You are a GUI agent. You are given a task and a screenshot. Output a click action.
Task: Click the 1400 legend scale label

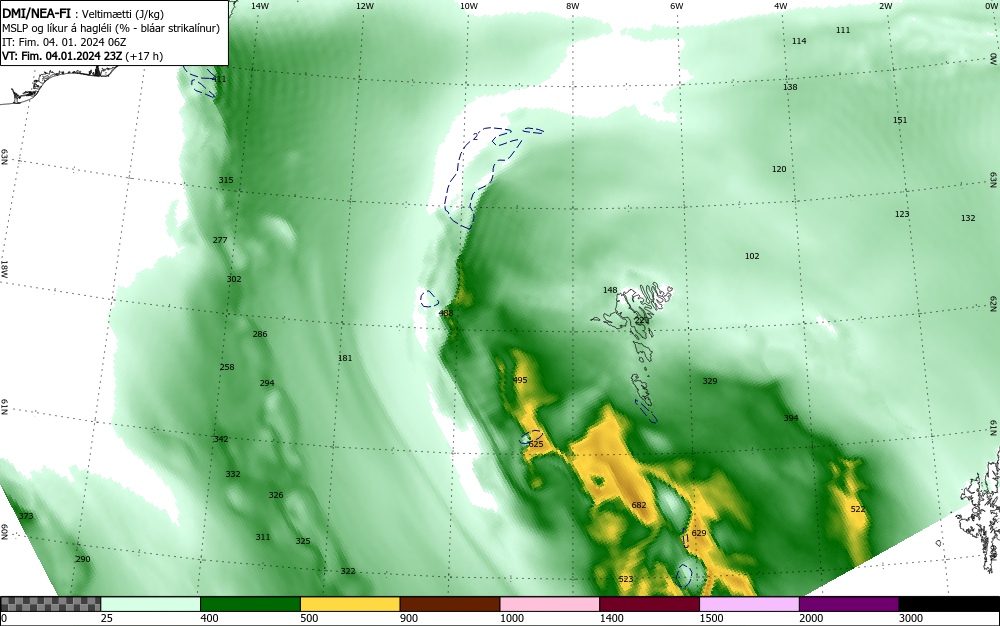(x=612, y=618)
